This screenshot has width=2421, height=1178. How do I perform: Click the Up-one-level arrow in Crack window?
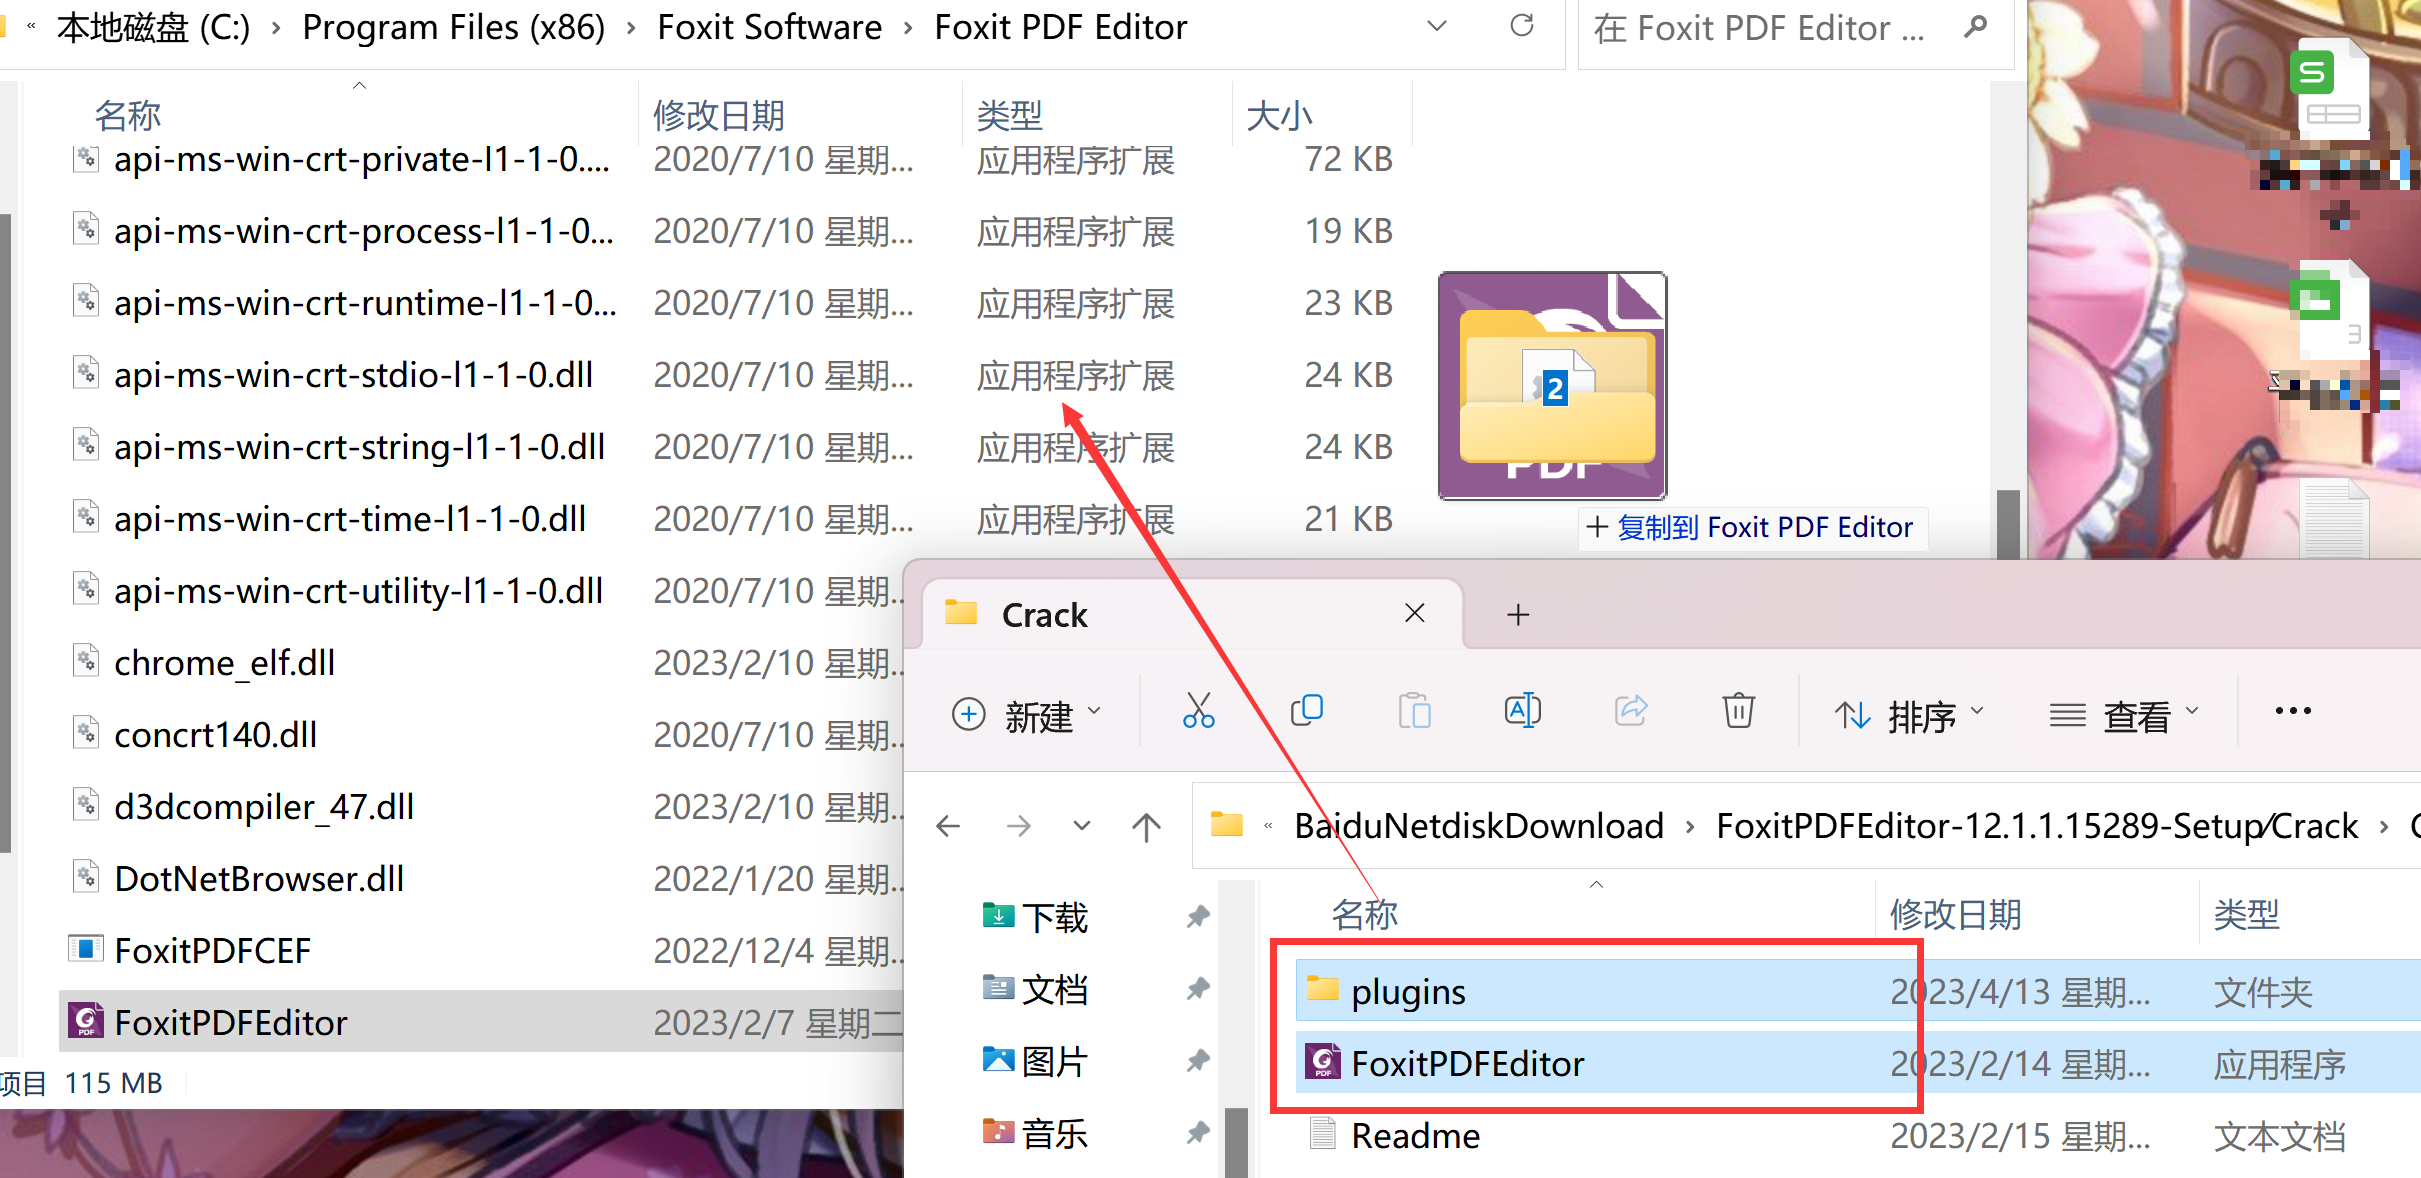pos(1146,825)
